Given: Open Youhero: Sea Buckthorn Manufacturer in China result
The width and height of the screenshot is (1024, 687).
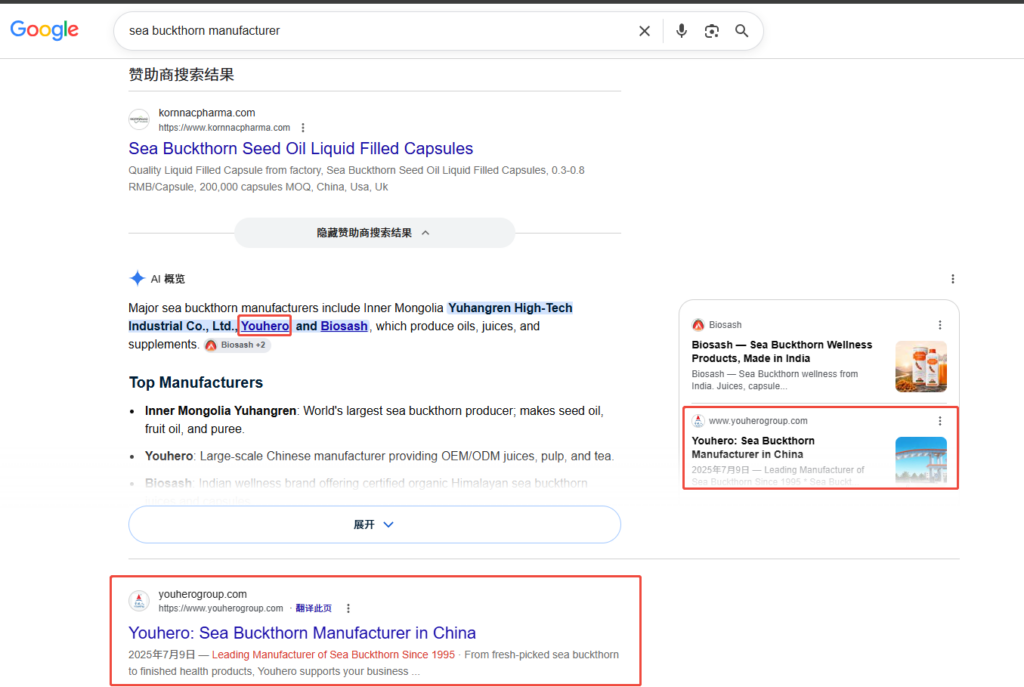Looking at the screenshot, I should coord(302,633).
